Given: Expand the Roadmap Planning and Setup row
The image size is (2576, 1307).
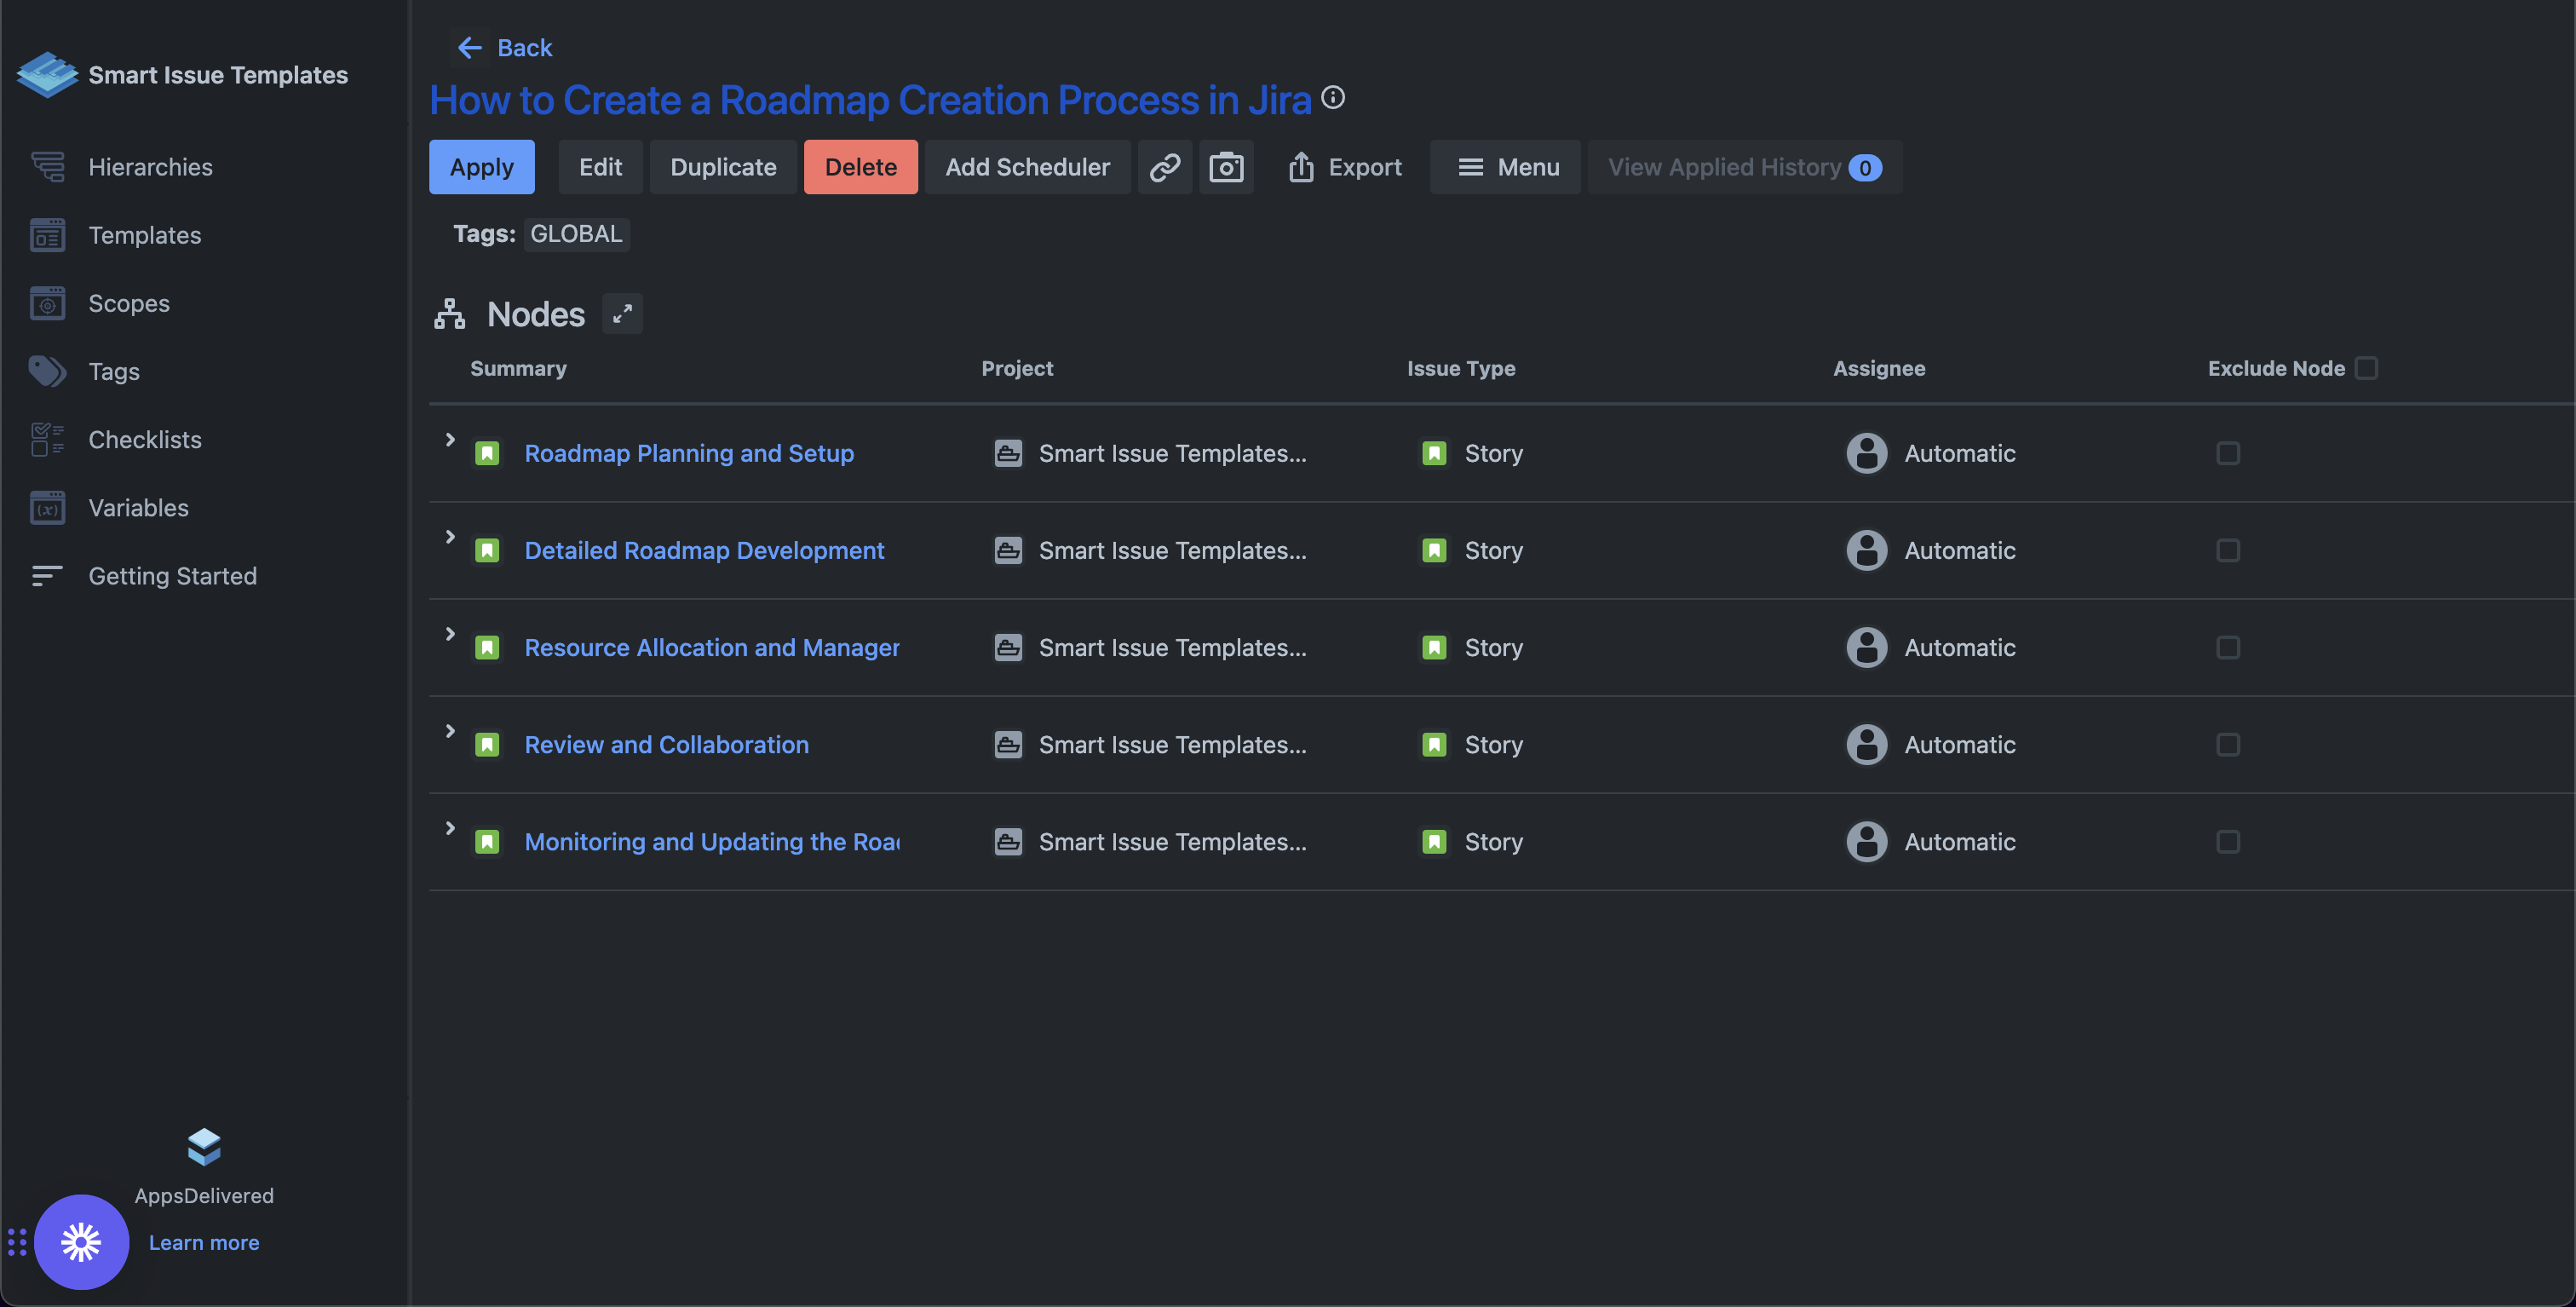Looking at the screenshot, I should [x=450, y=440].
